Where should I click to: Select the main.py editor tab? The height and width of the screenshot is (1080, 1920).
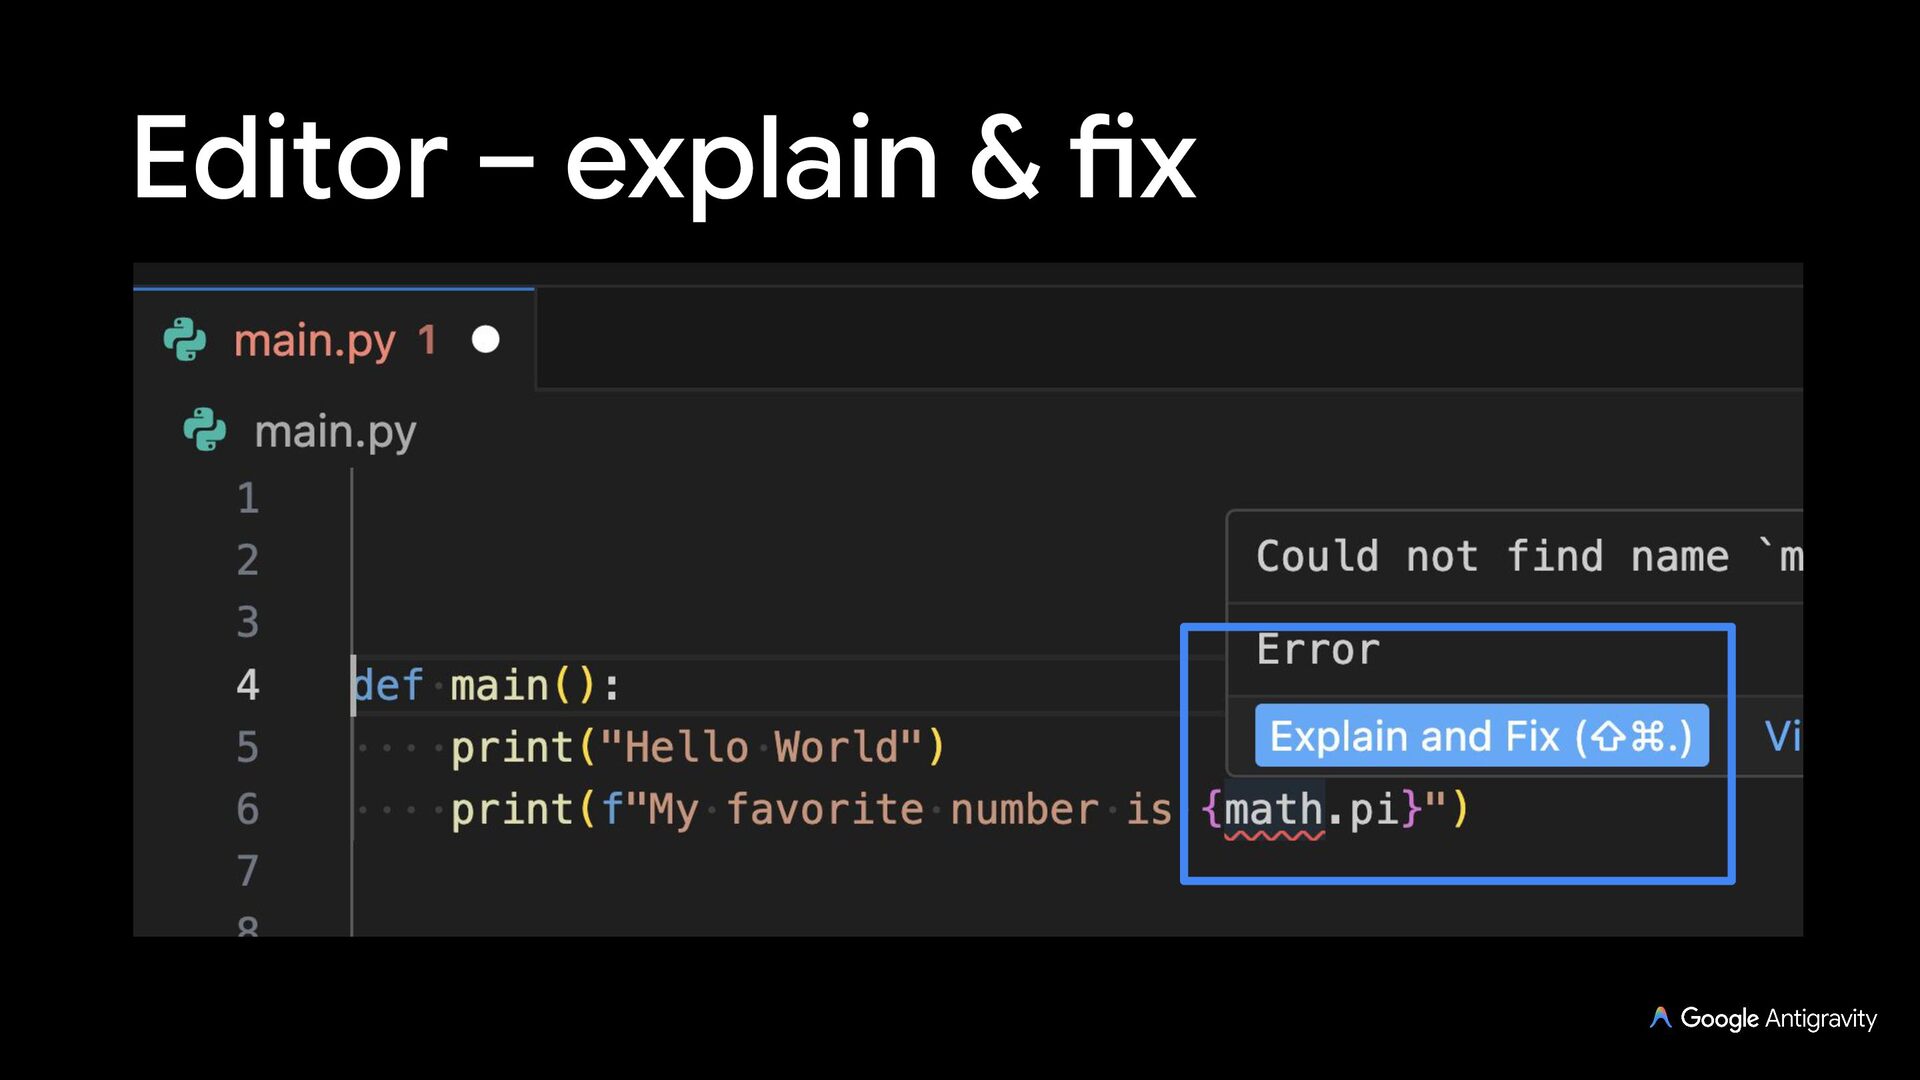[314, 341]
